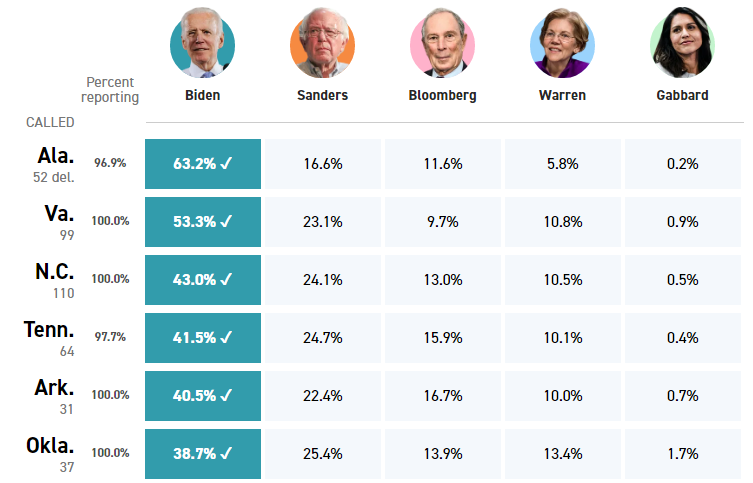Viewport: 753px width, 483px height.
Task: Open the Oklahoma state row label
Action: click(x=51, y=446)
